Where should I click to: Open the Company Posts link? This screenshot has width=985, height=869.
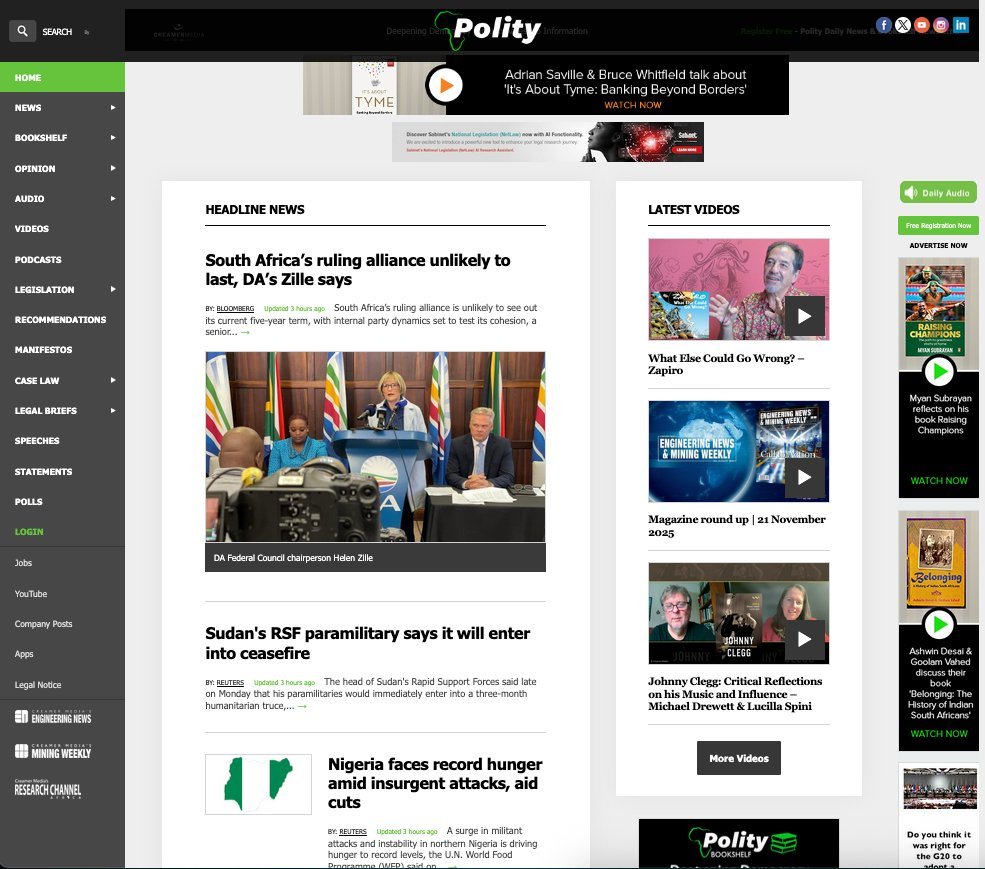coord(43,624)
